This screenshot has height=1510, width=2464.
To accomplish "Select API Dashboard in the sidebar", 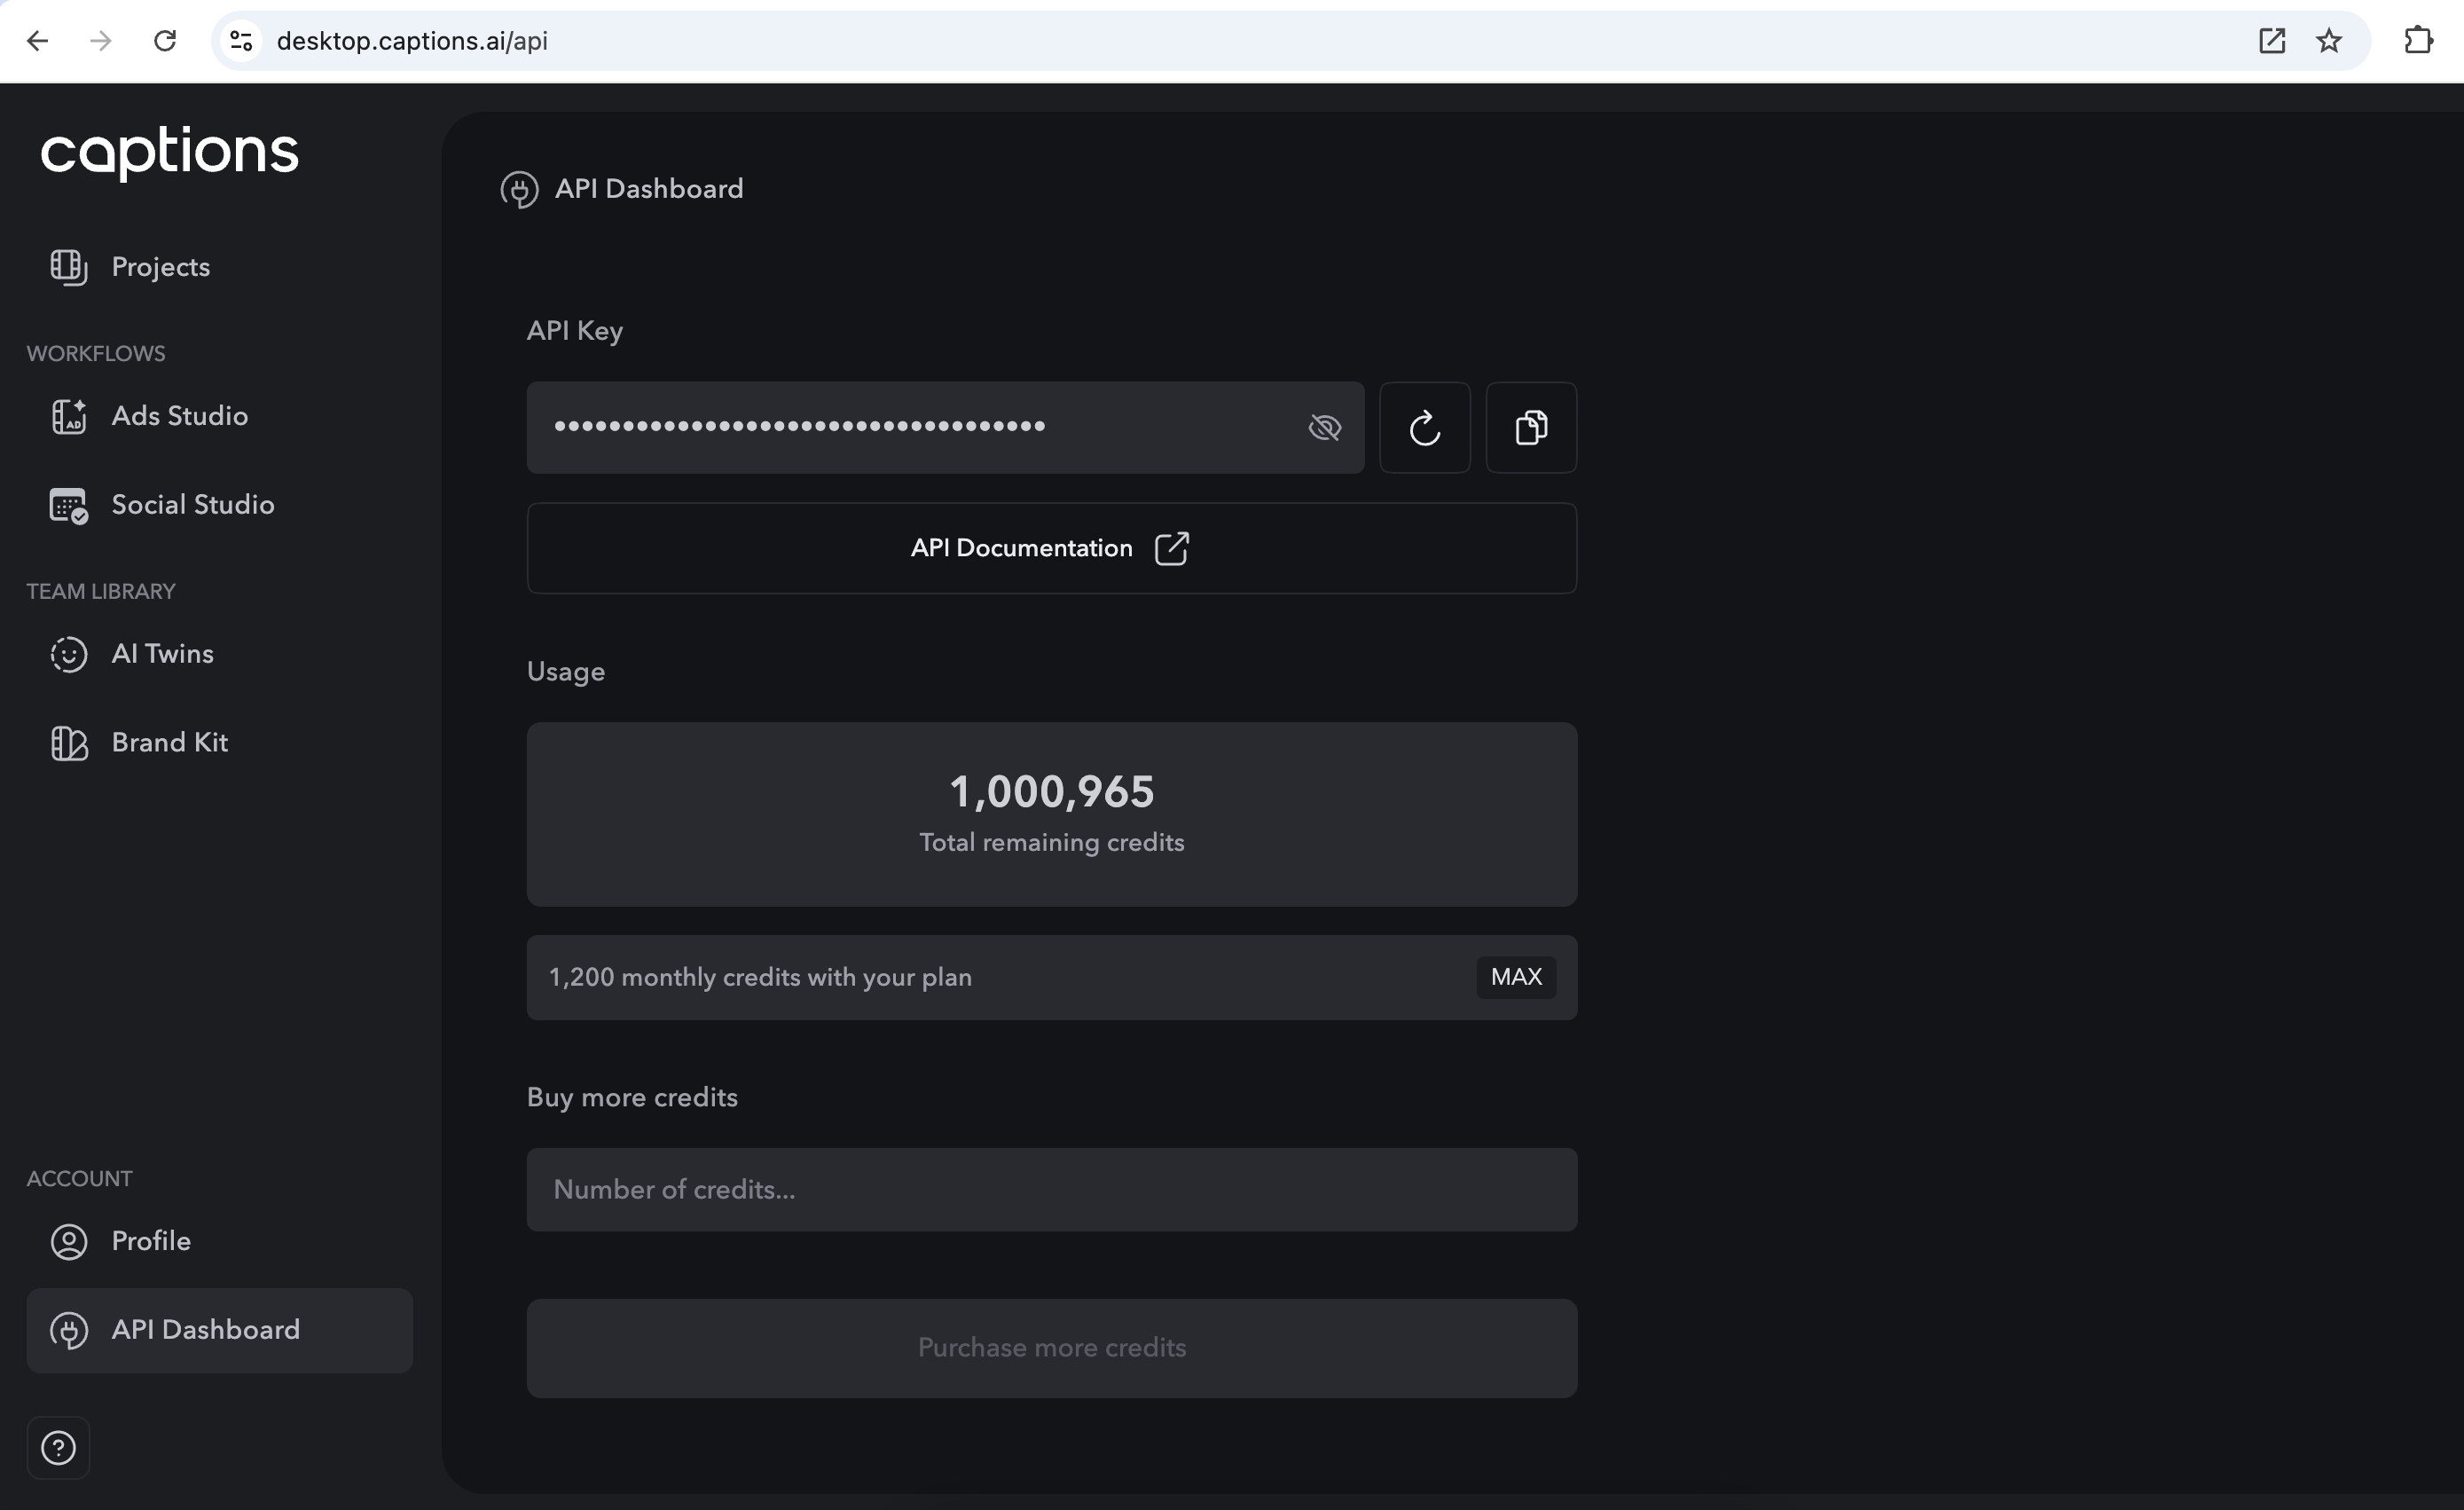I will [220, 1330].
